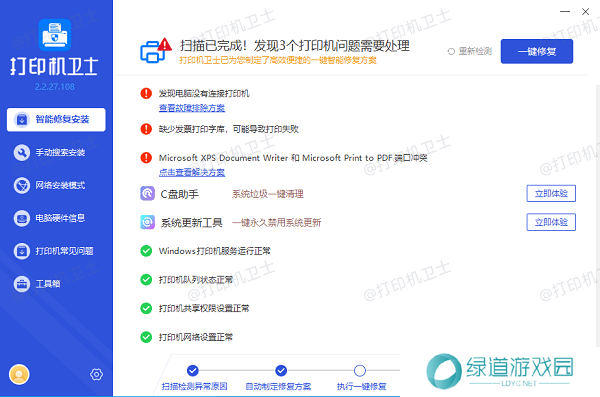The height and width of the screenshot is (397, 600).
Task: Click the 系统更新工具 icon
Action: point(147,222)
